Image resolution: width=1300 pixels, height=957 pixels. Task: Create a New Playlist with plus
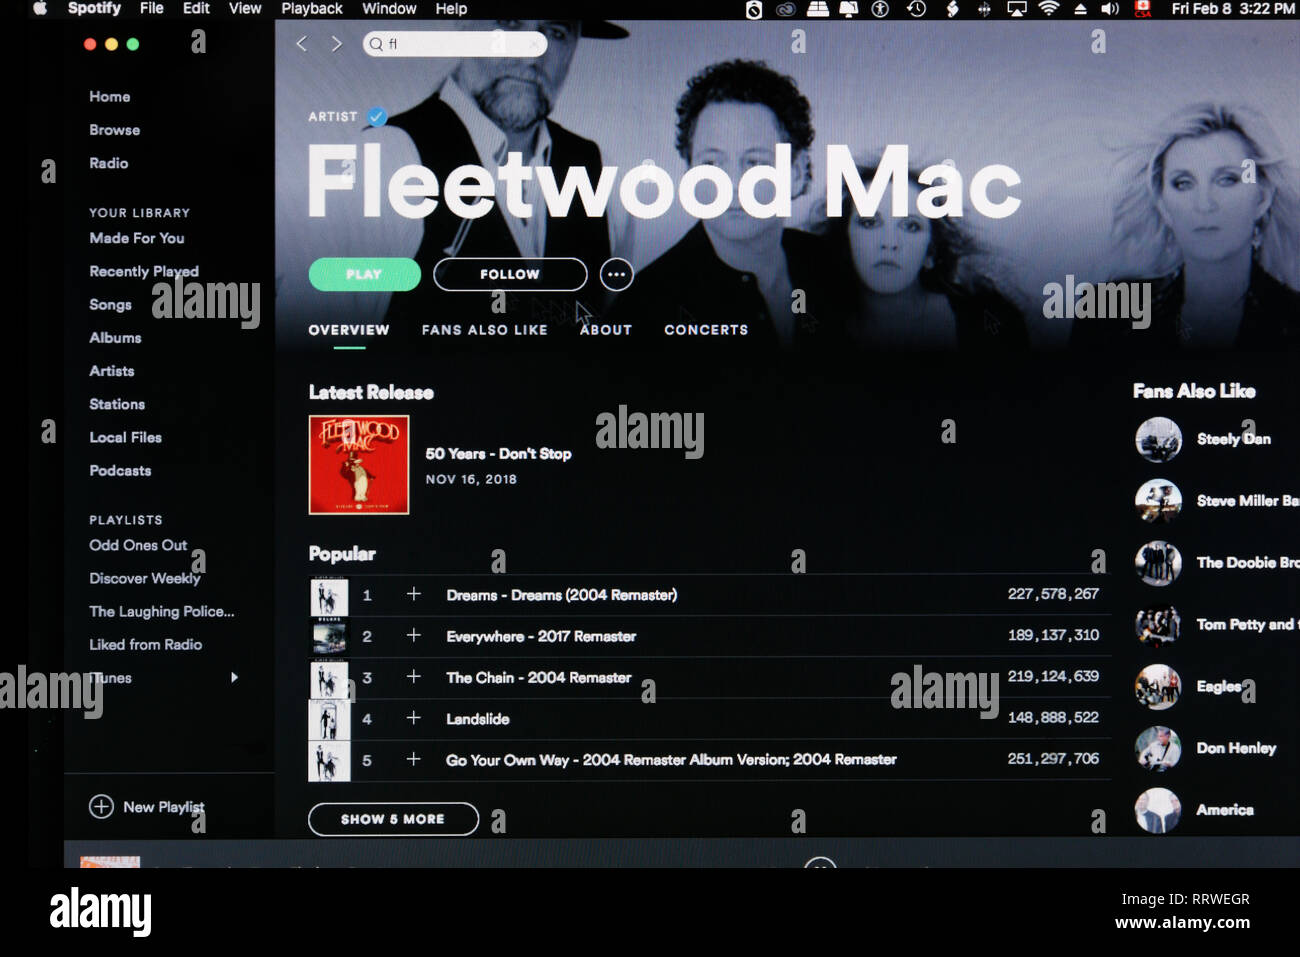pyautogui.click(x=101, y=806)
